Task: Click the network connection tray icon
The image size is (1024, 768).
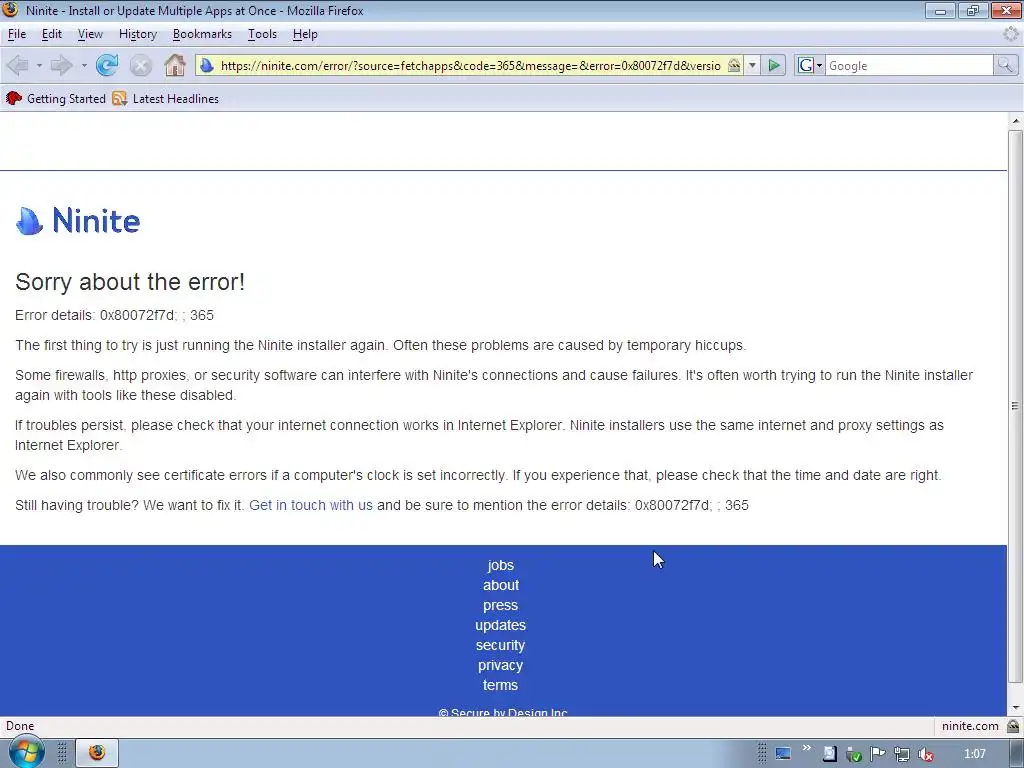Action: coord(902,754)
